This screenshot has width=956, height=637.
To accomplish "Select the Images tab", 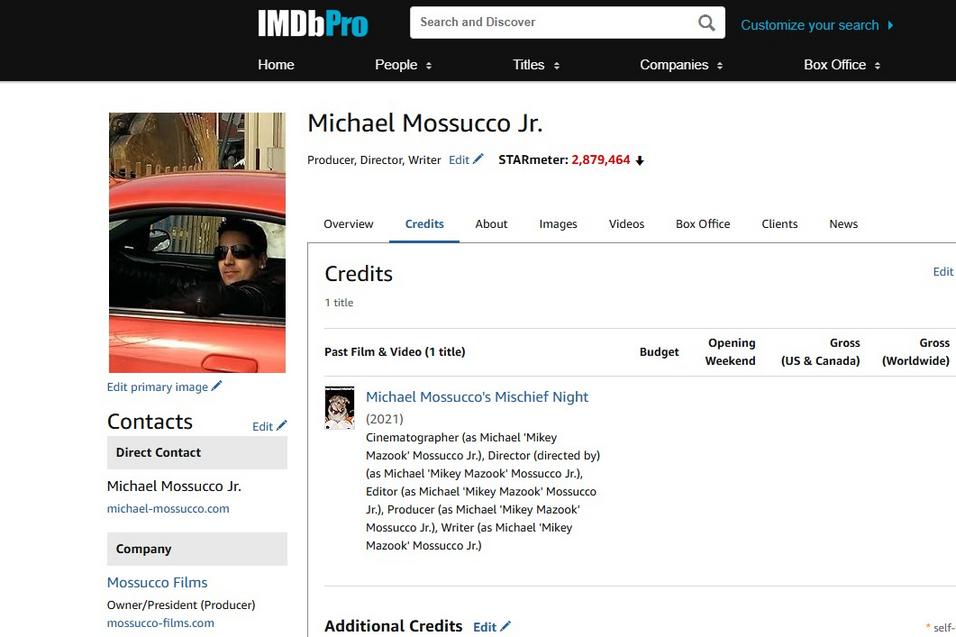I will (558, 224).
